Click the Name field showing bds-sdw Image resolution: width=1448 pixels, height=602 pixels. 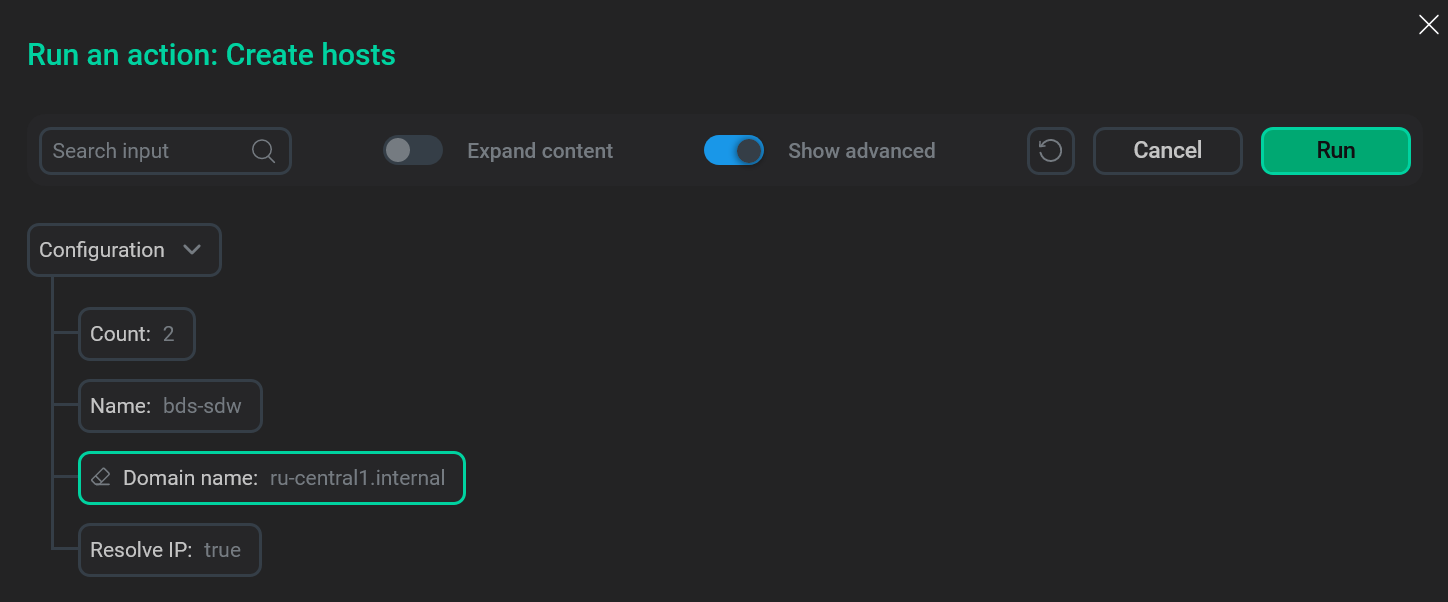click(169, 405)
